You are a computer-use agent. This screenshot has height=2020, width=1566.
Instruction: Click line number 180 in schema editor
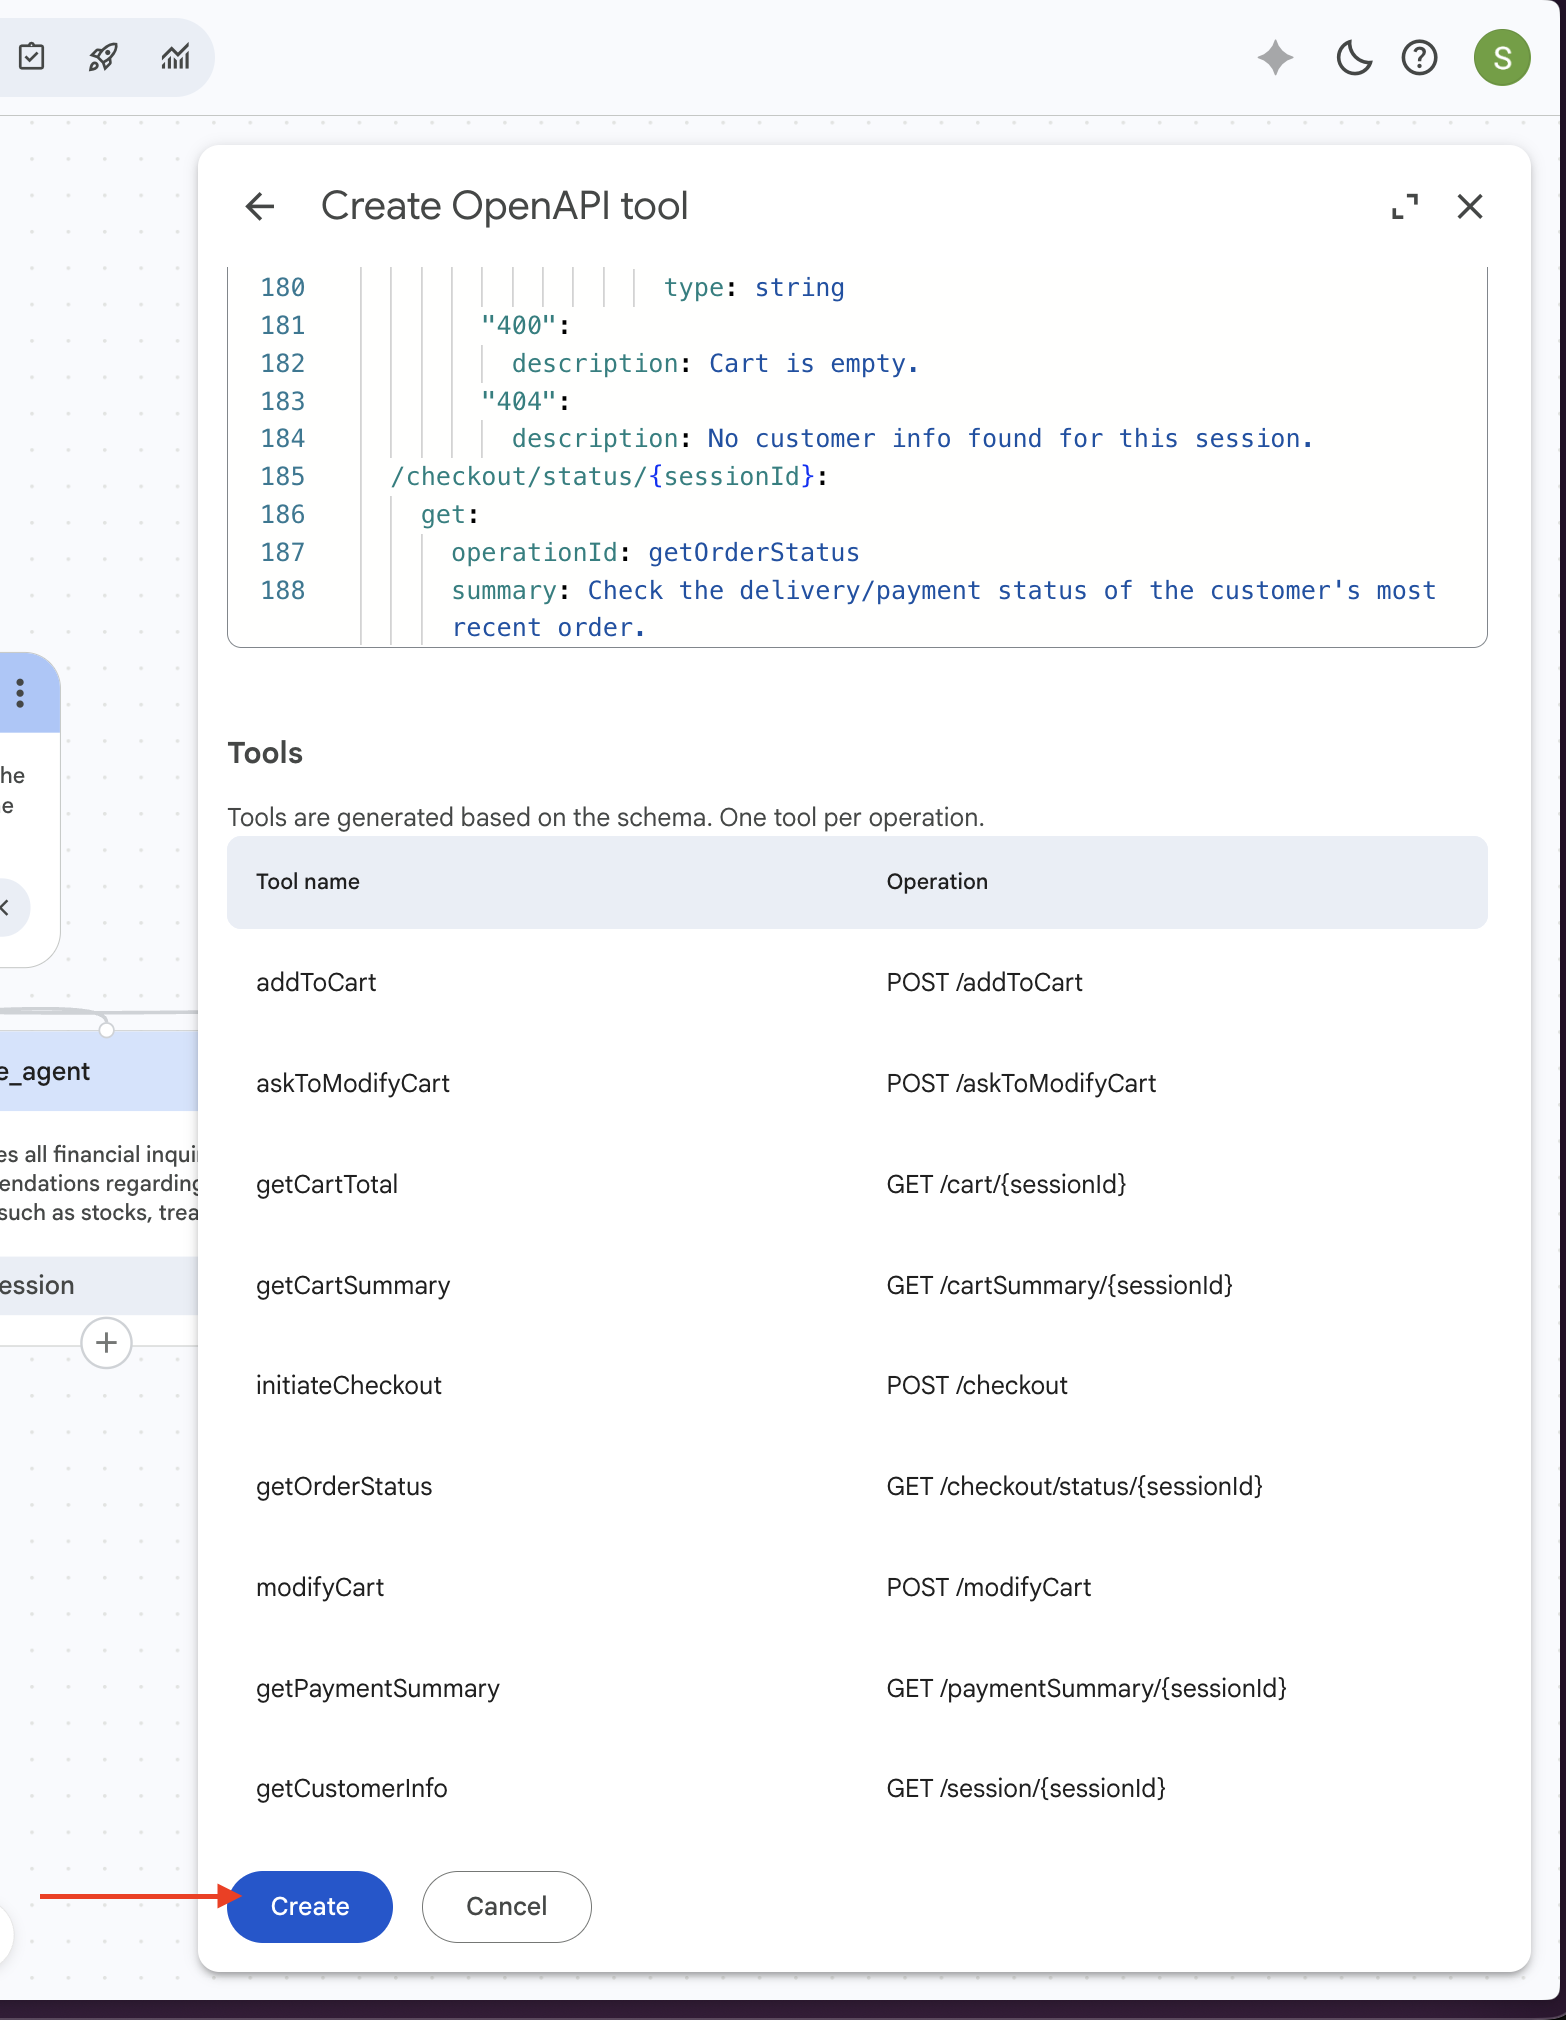pyautogui.click(x=283, y=287)
